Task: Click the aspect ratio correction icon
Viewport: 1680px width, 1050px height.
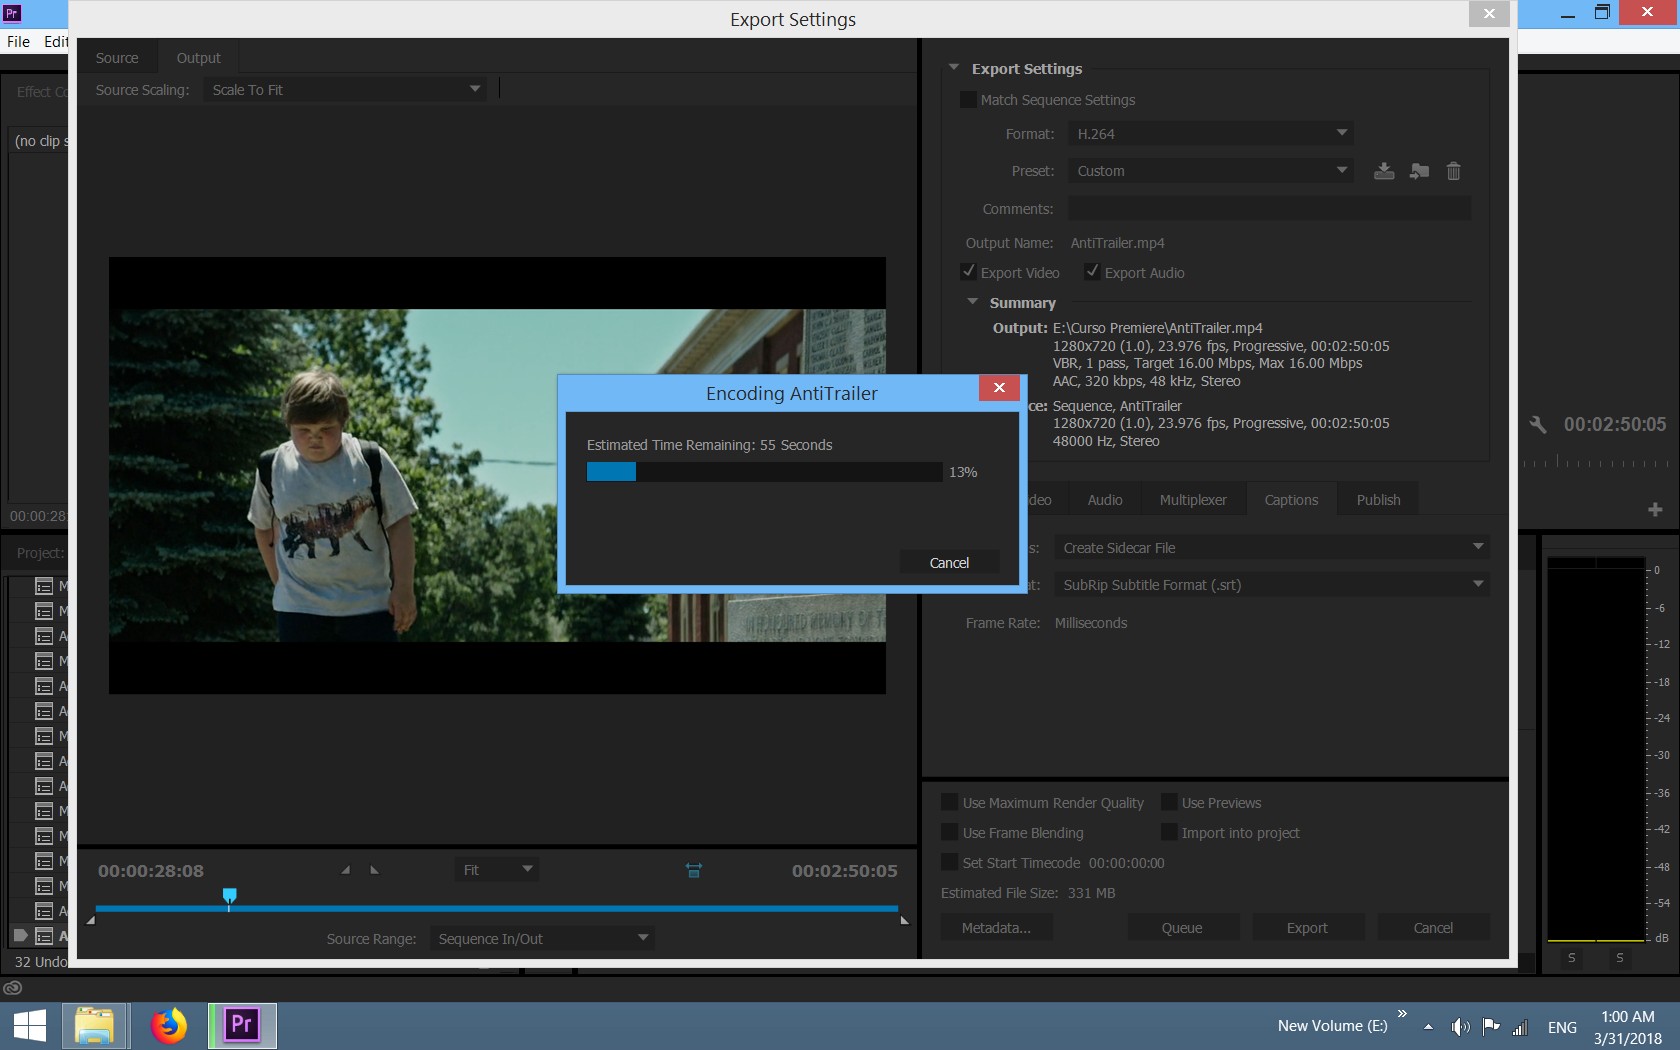Action: click(694, 871)
